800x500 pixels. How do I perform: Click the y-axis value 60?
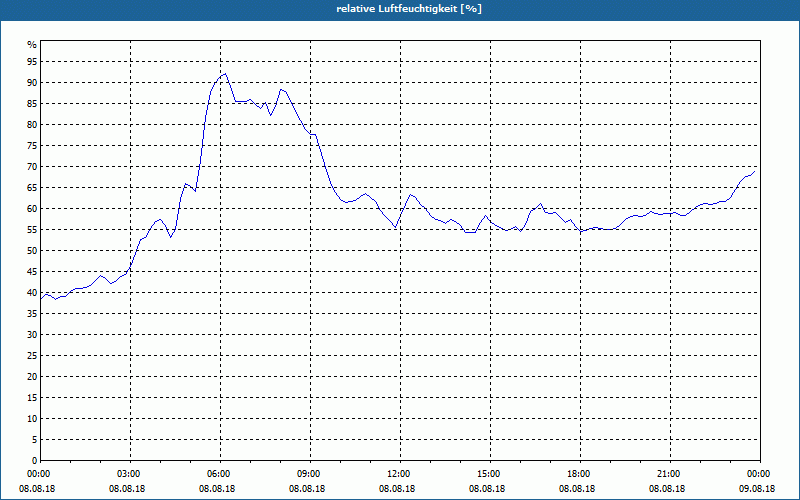(32, 209)
